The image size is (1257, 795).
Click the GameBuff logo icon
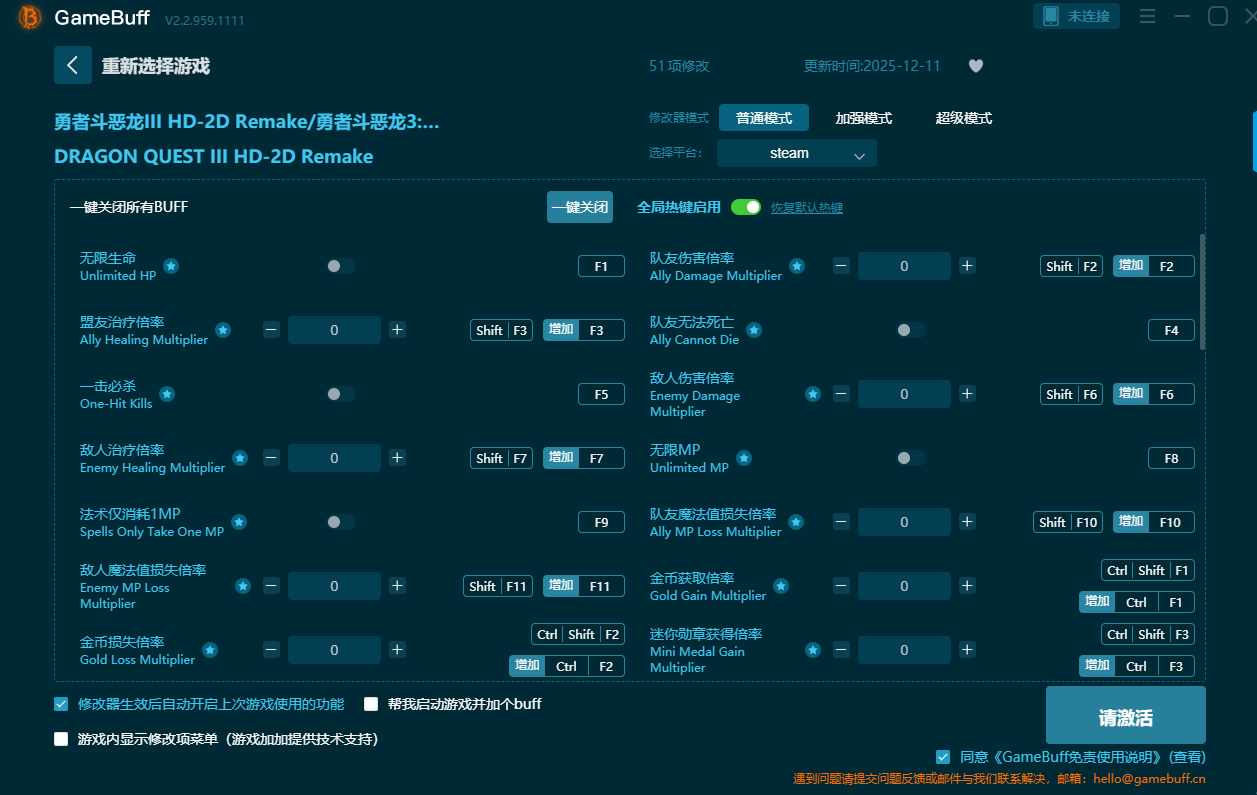(x=30, y=18)
